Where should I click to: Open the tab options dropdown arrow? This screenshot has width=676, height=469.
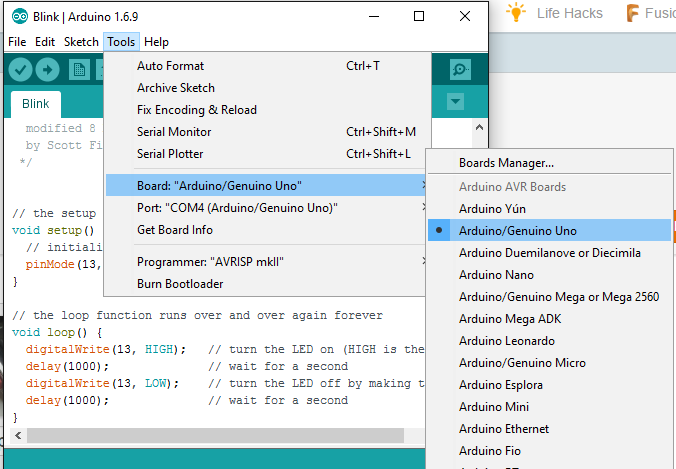tap(455, 102)
